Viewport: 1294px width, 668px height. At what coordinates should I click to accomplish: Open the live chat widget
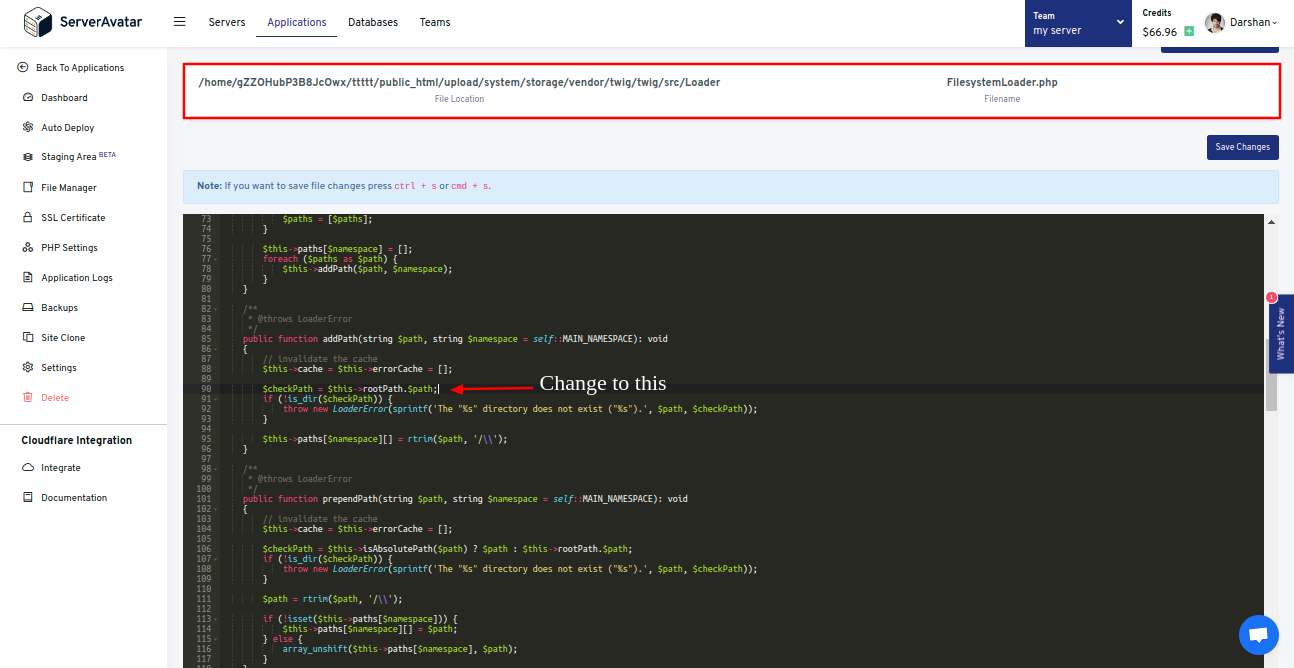click(1258, 635)
